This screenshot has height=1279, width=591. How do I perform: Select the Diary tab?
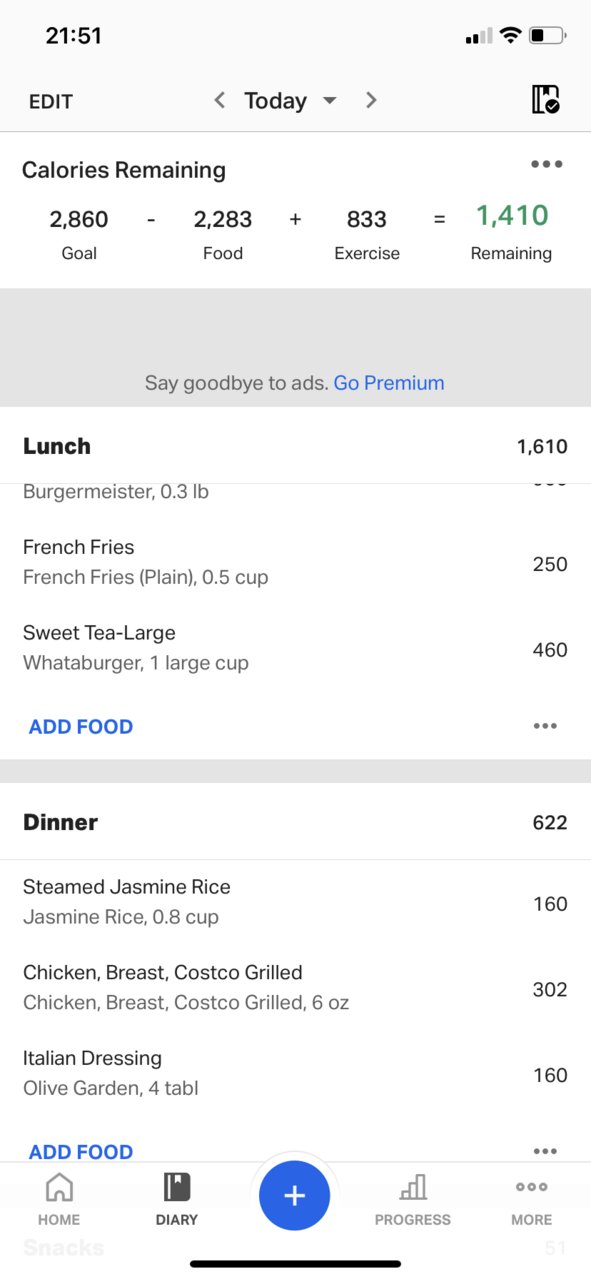pos(177,1199)
